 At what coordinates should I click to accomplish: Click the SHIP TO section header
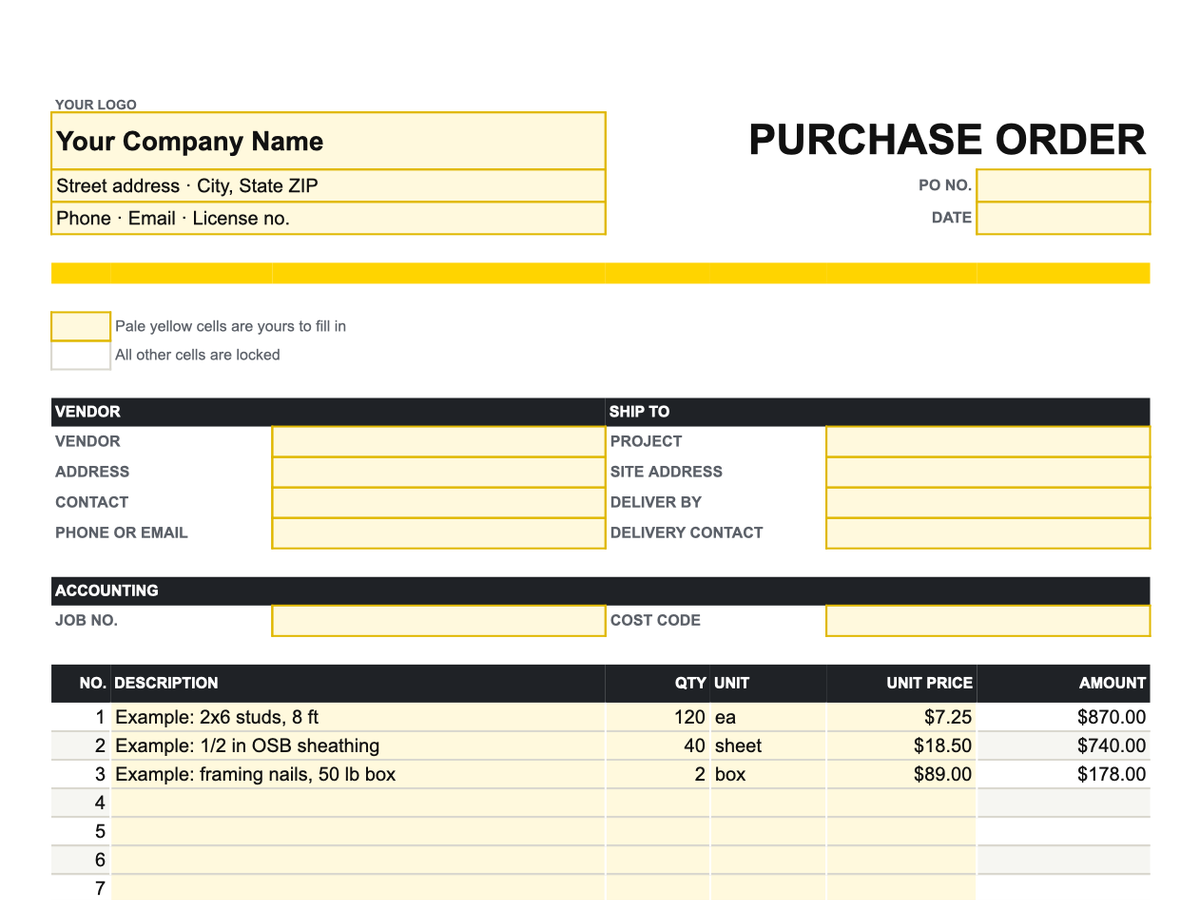878,412
